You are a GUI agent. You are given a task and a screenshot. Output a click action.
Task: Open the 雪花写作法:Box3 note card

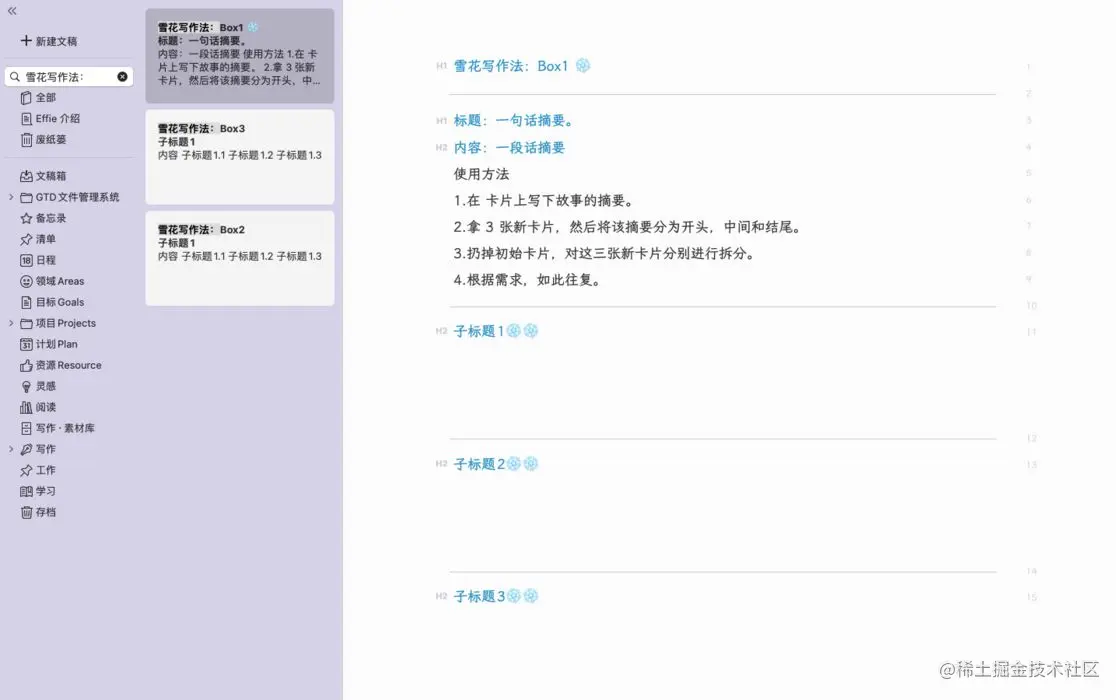239,157
